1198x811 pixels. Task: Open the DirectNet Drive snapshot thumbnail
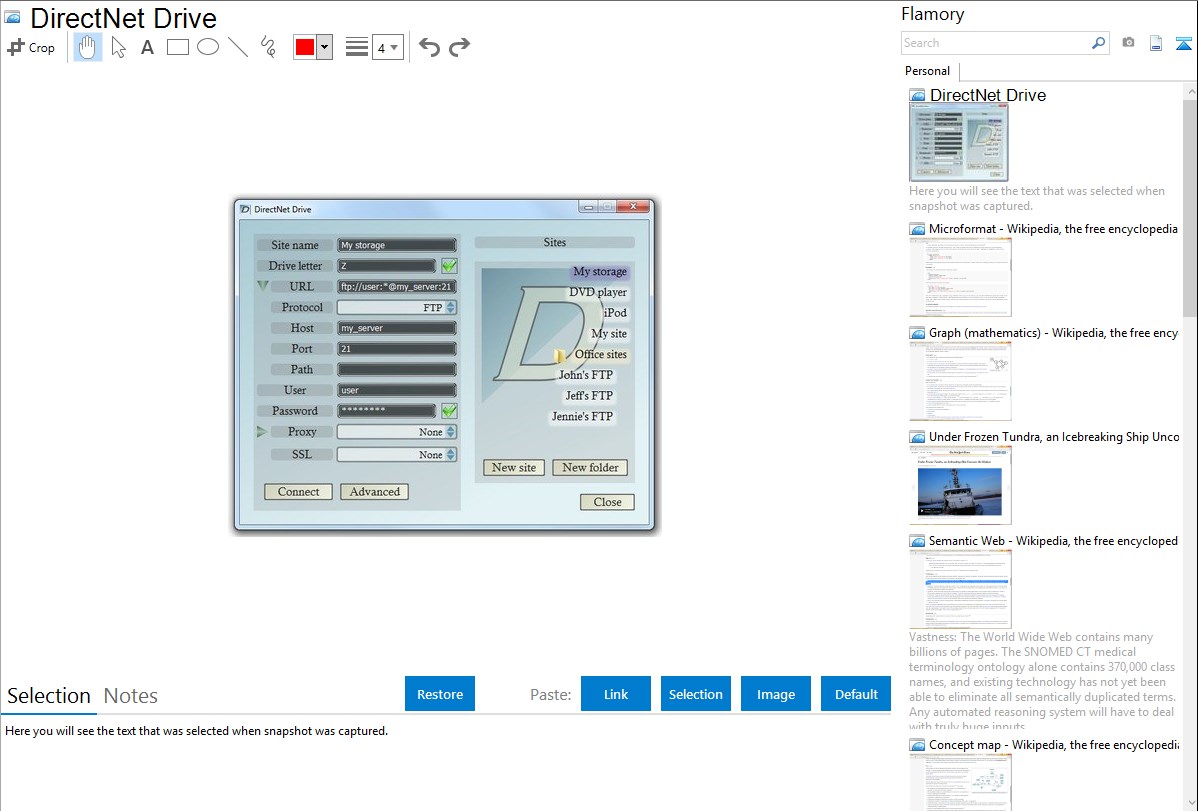pyautogui.click(x=959, y=143)
